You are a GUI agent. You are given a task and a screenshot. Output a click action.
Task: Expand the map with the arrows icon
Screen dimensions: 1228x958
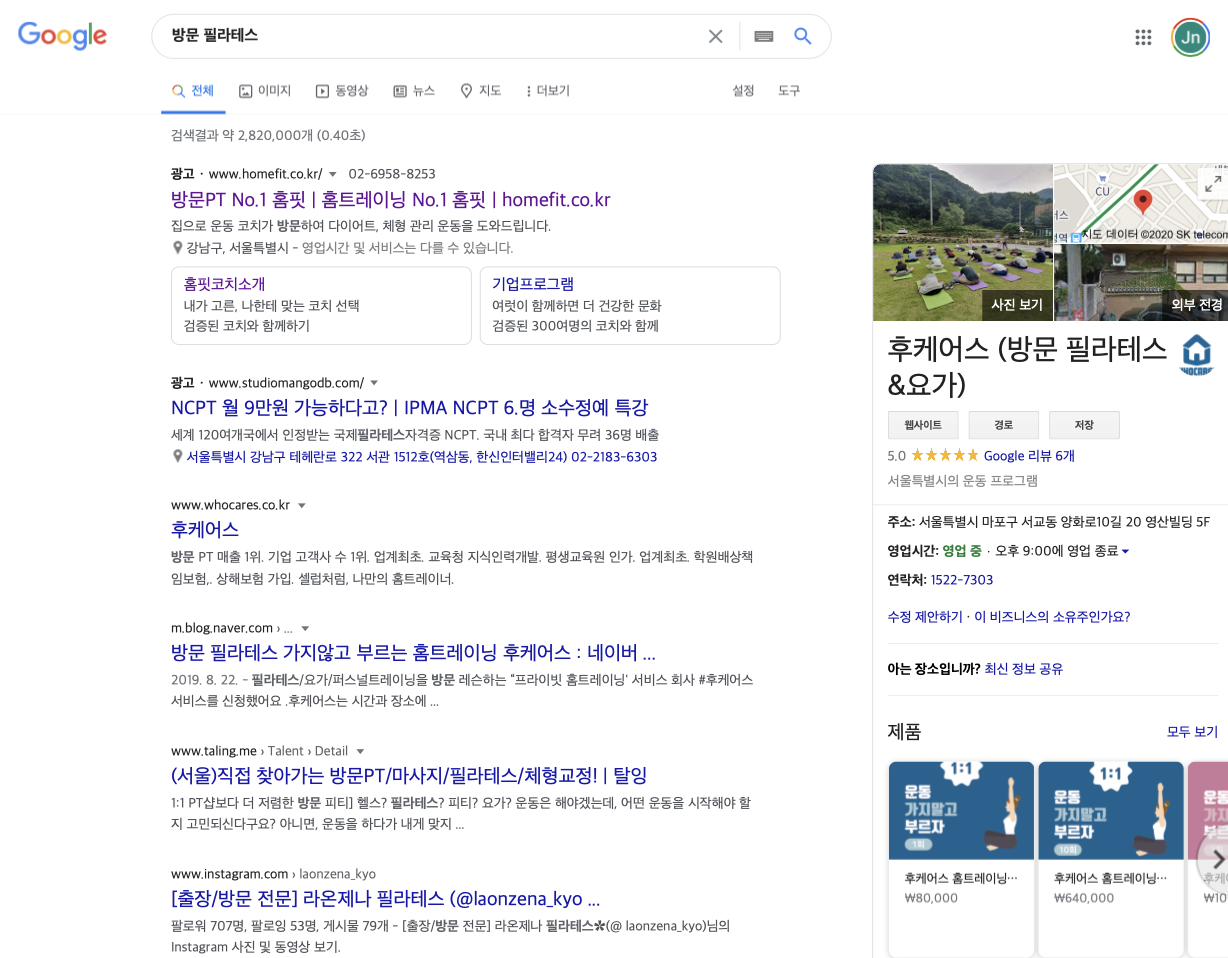click(x=1212, y=184)
